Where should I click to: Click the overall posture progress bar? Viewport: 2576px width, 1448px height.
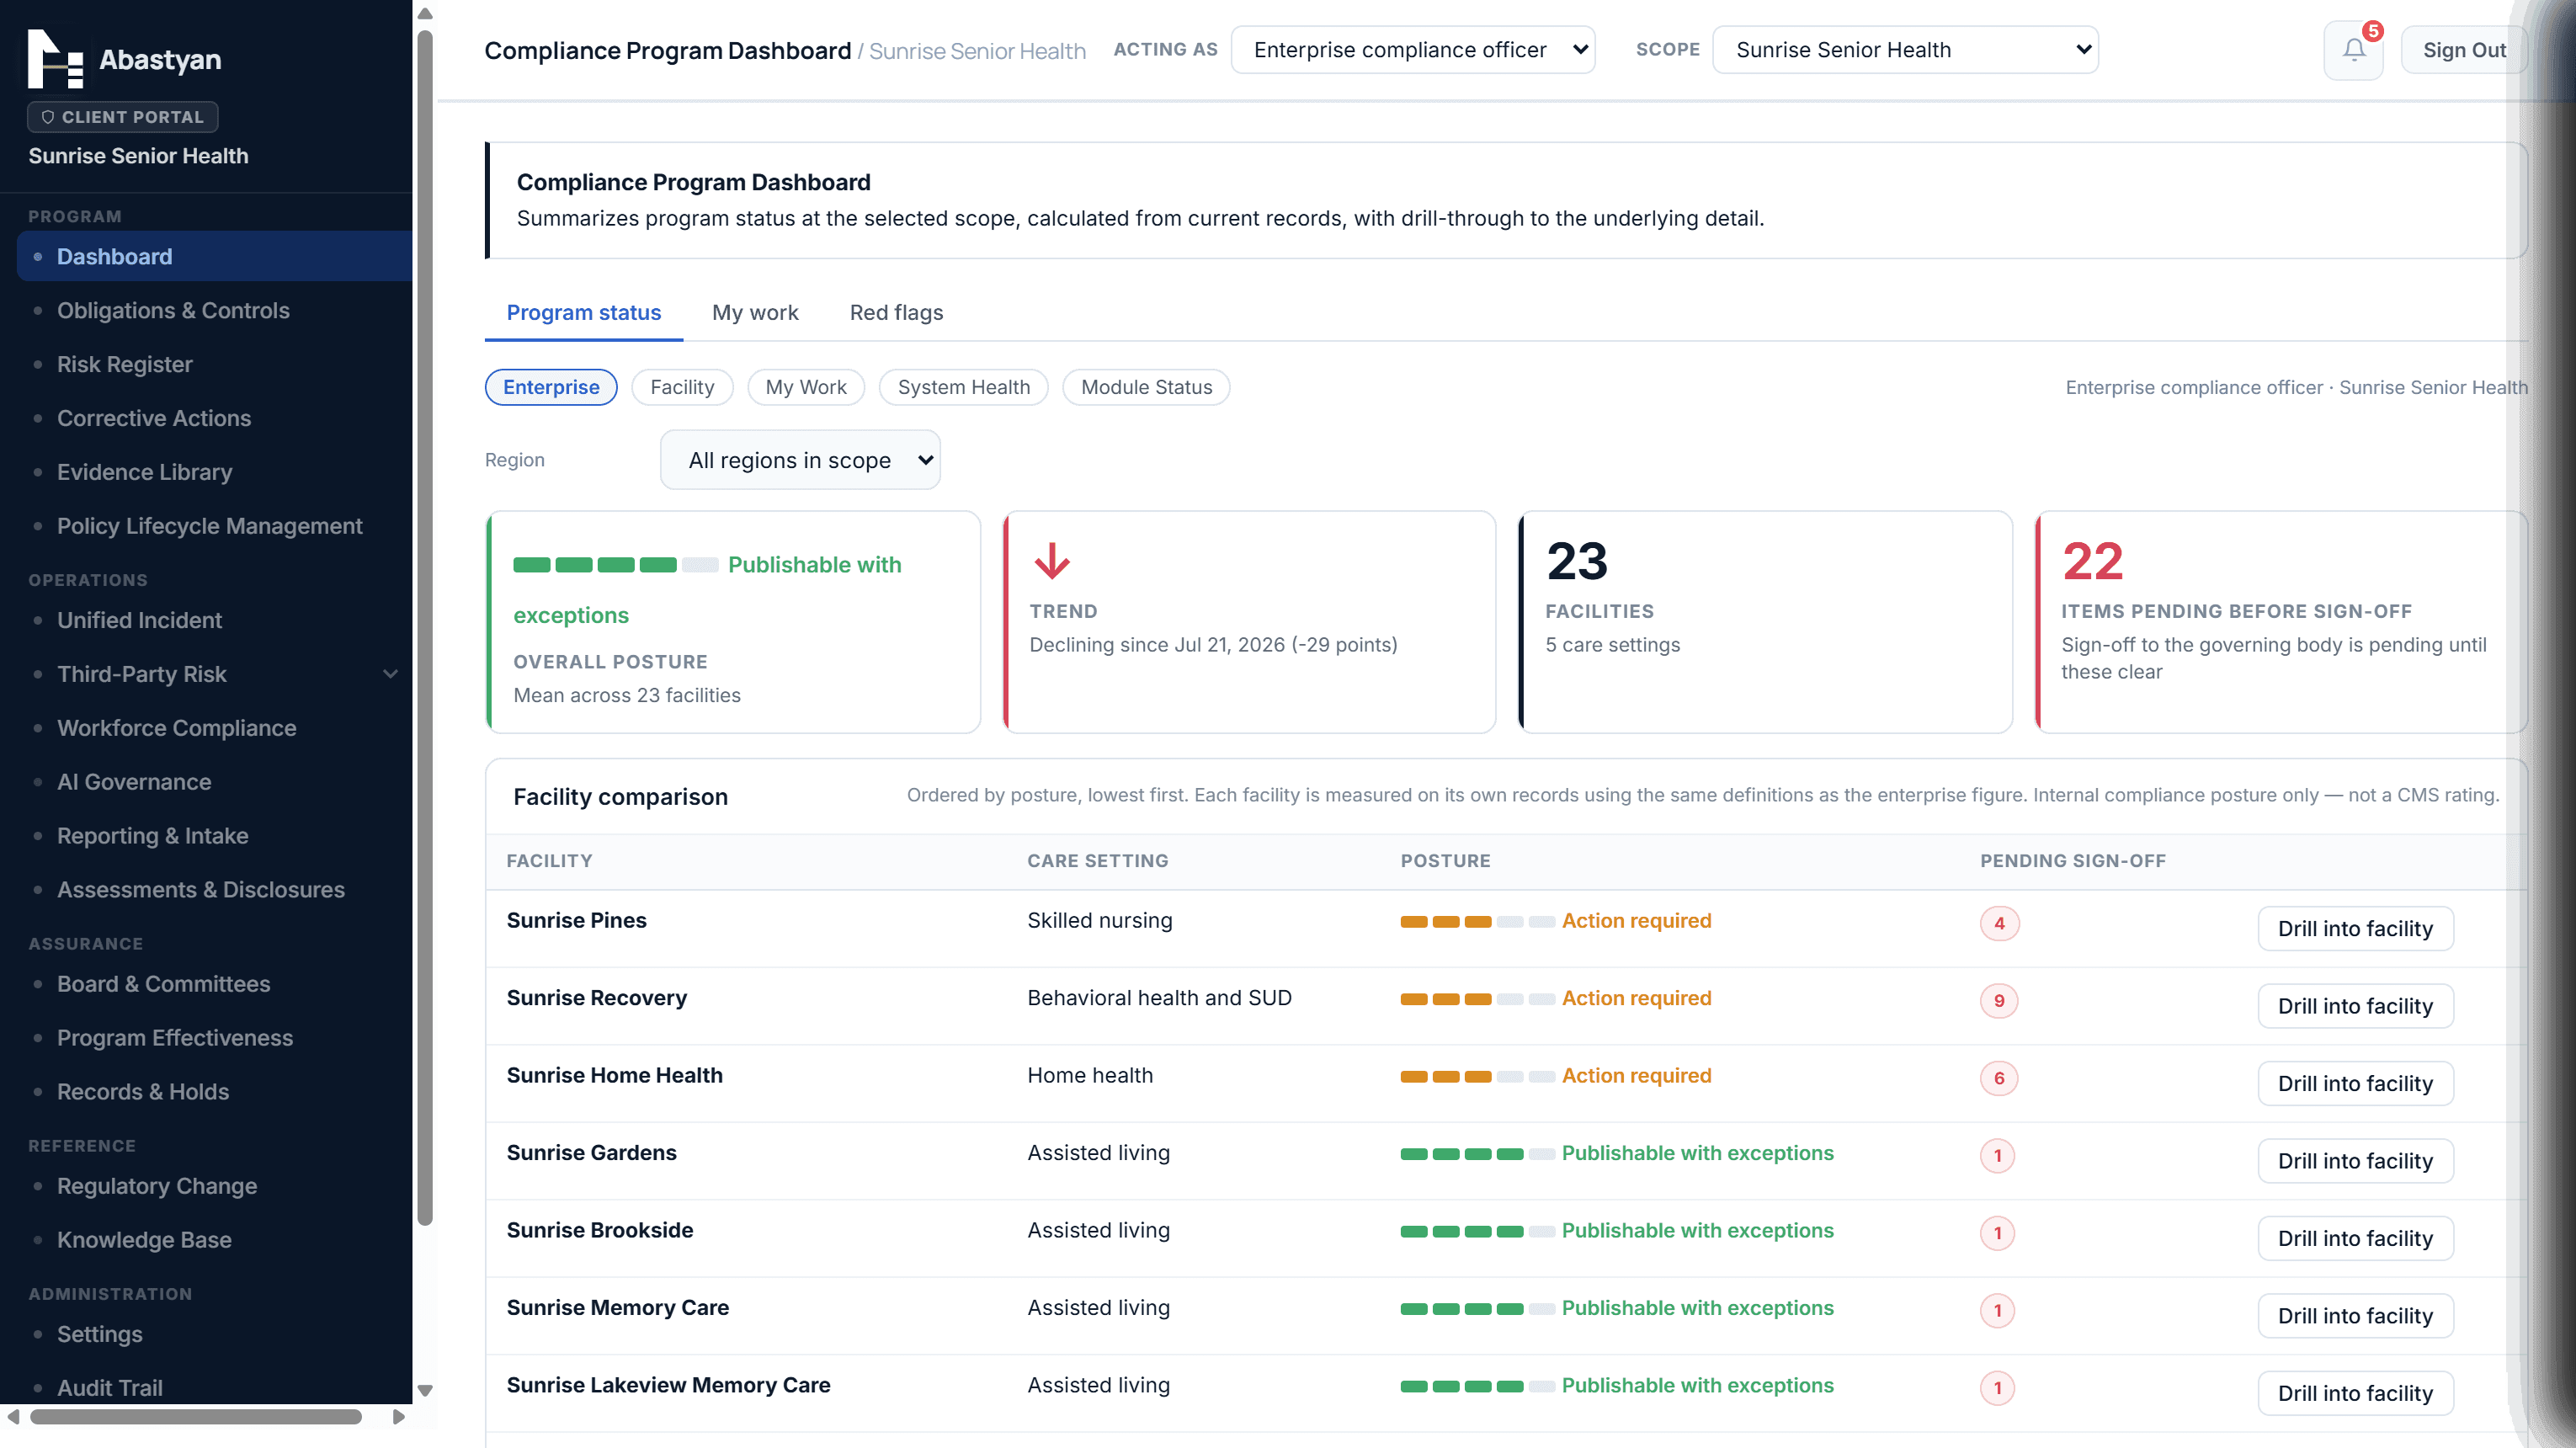click(616, 565)
